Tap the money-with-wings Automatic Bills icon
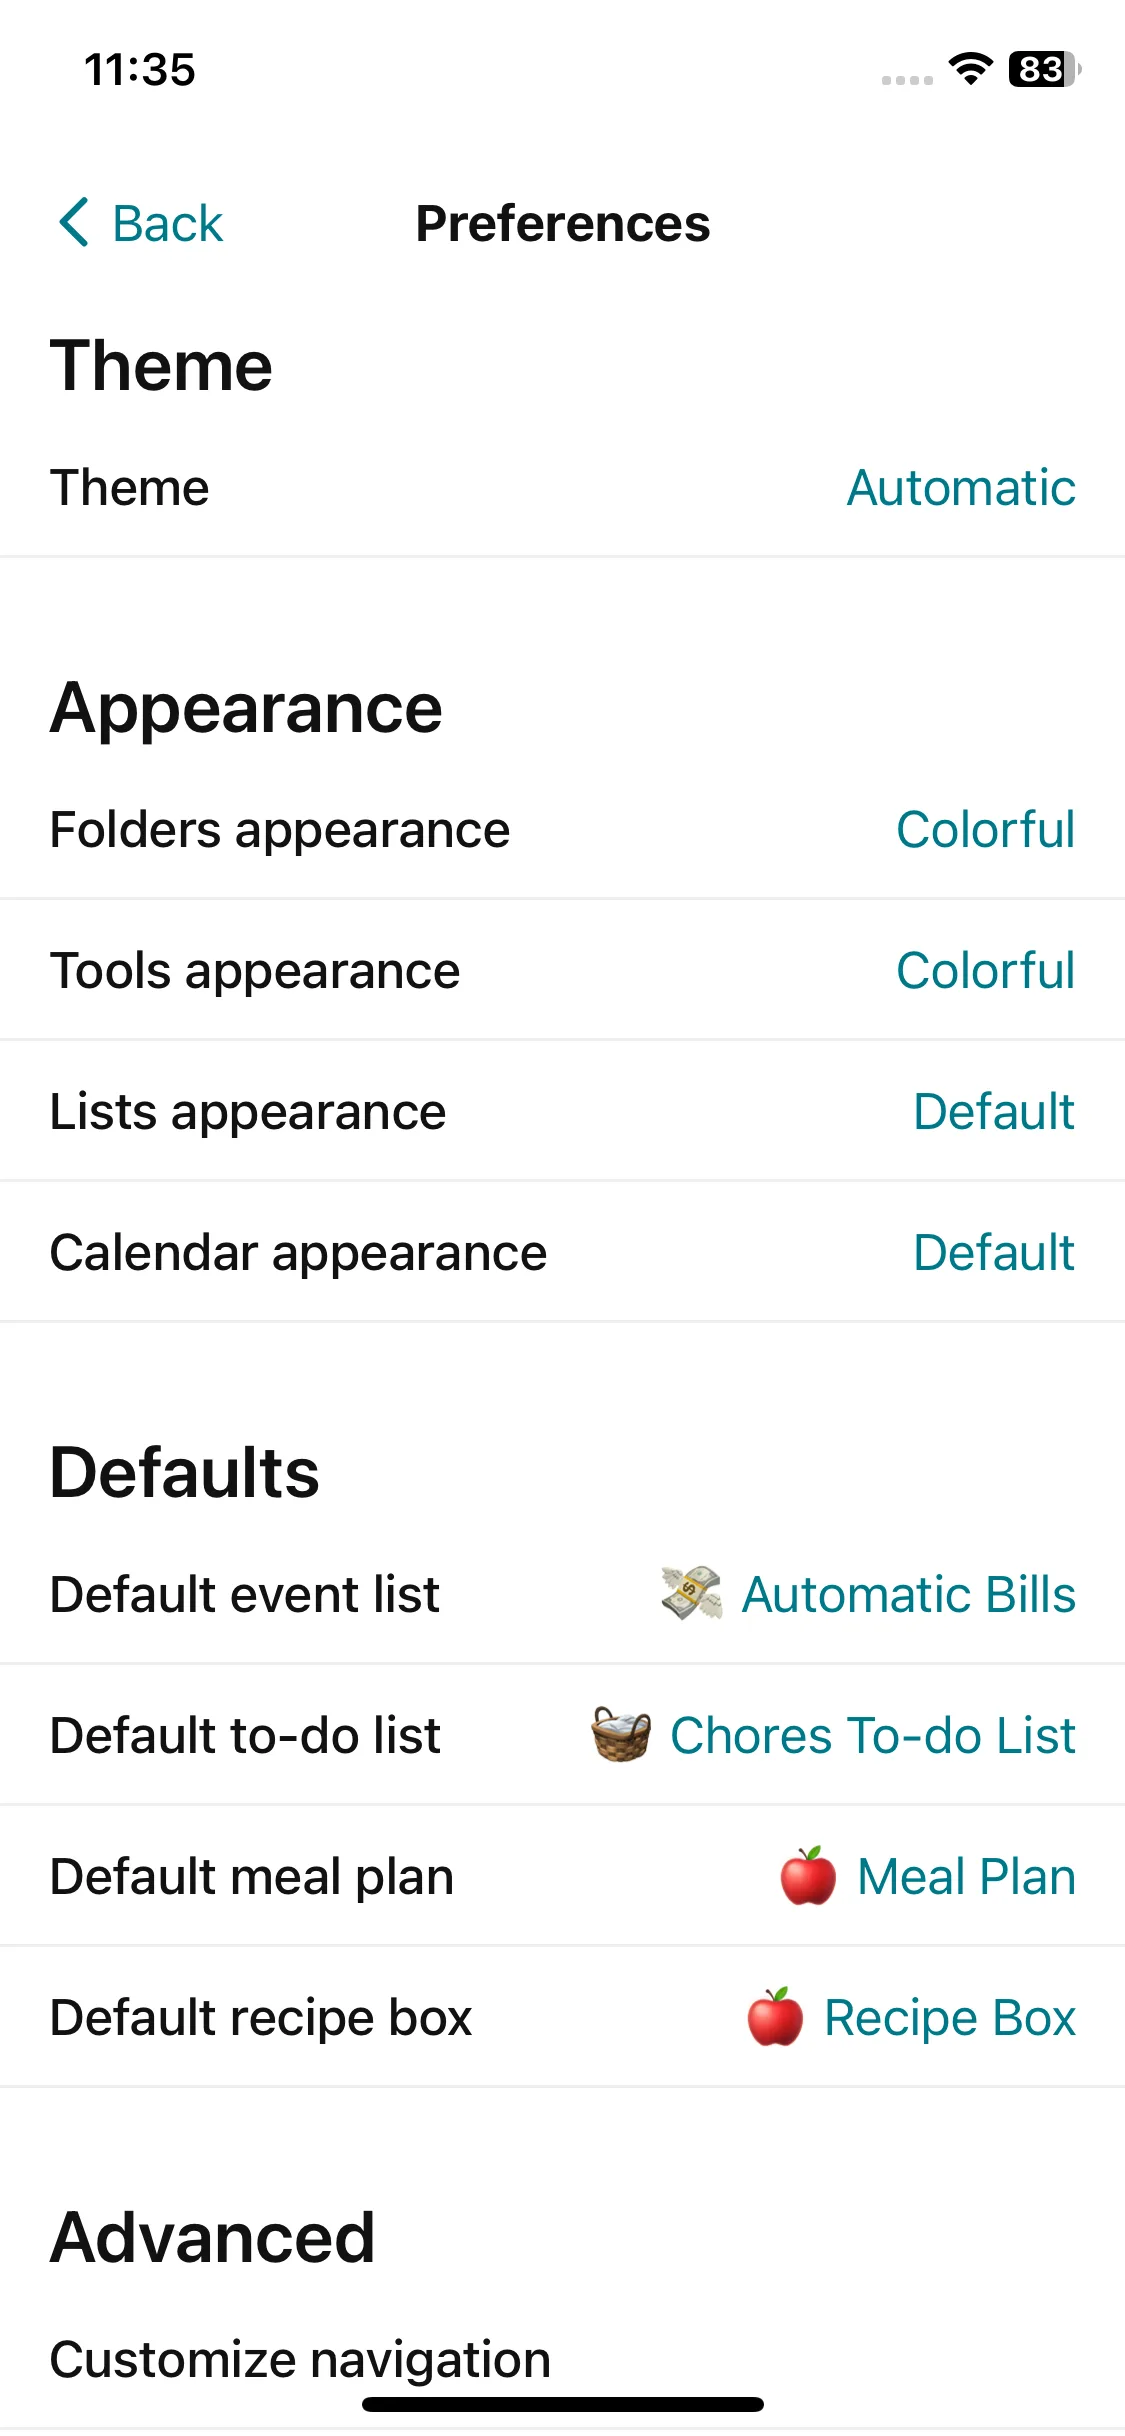Screen dimensions: 1125x2436 coord(691,1593)
